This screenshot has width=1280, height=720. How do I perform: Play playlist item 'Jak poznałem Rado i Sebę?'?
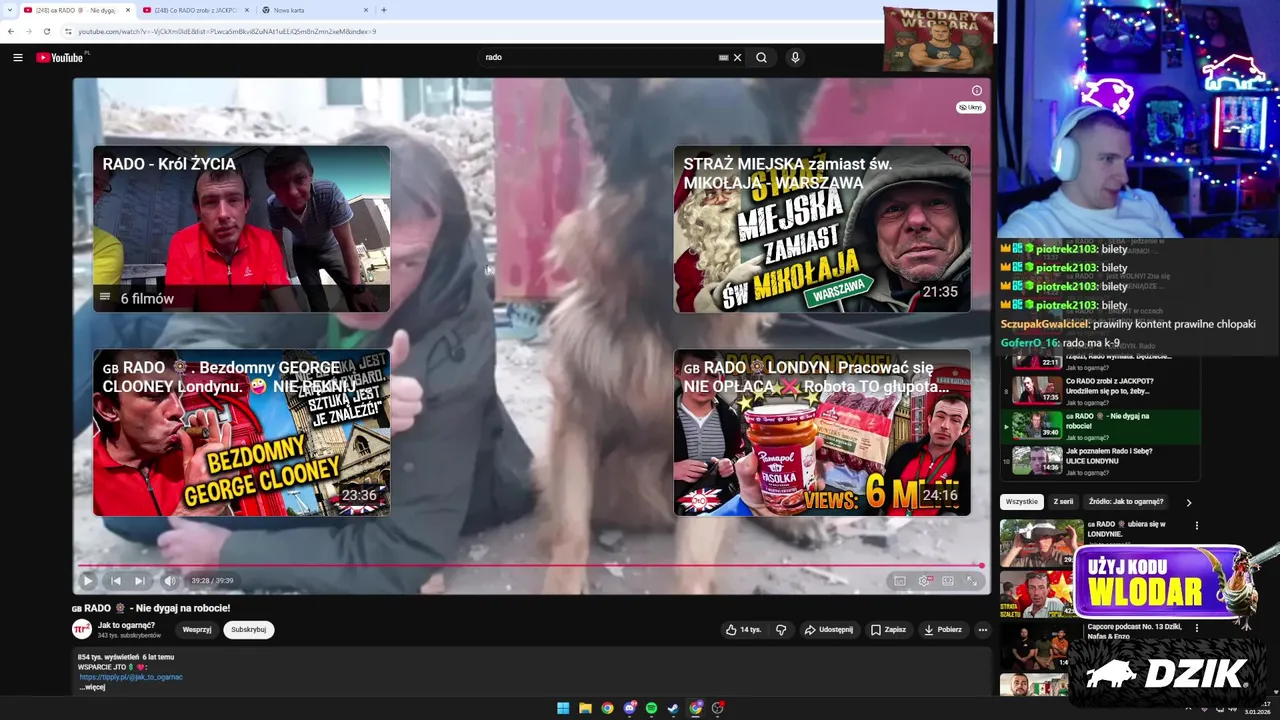tap(1101, 460)
